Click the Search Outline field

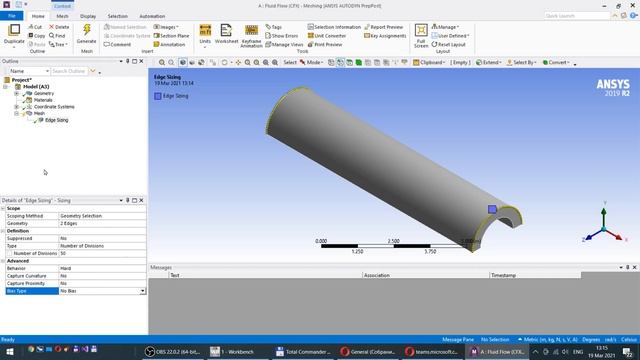pos(69,71)
